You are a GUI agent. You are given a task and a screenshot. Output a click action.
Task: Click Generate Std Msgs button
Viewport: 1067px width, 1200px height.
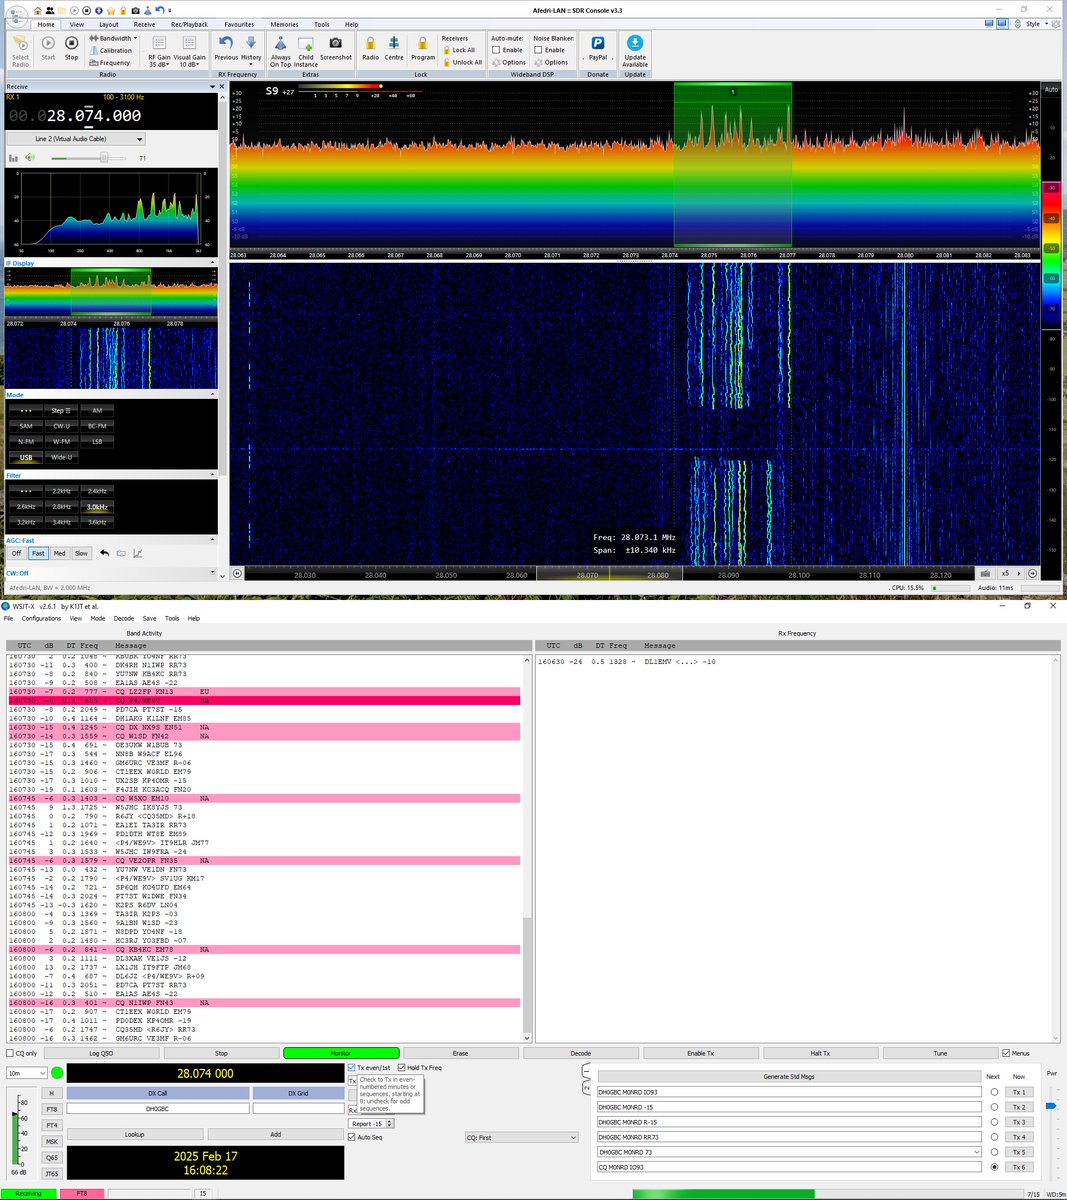pos(789,1076)
